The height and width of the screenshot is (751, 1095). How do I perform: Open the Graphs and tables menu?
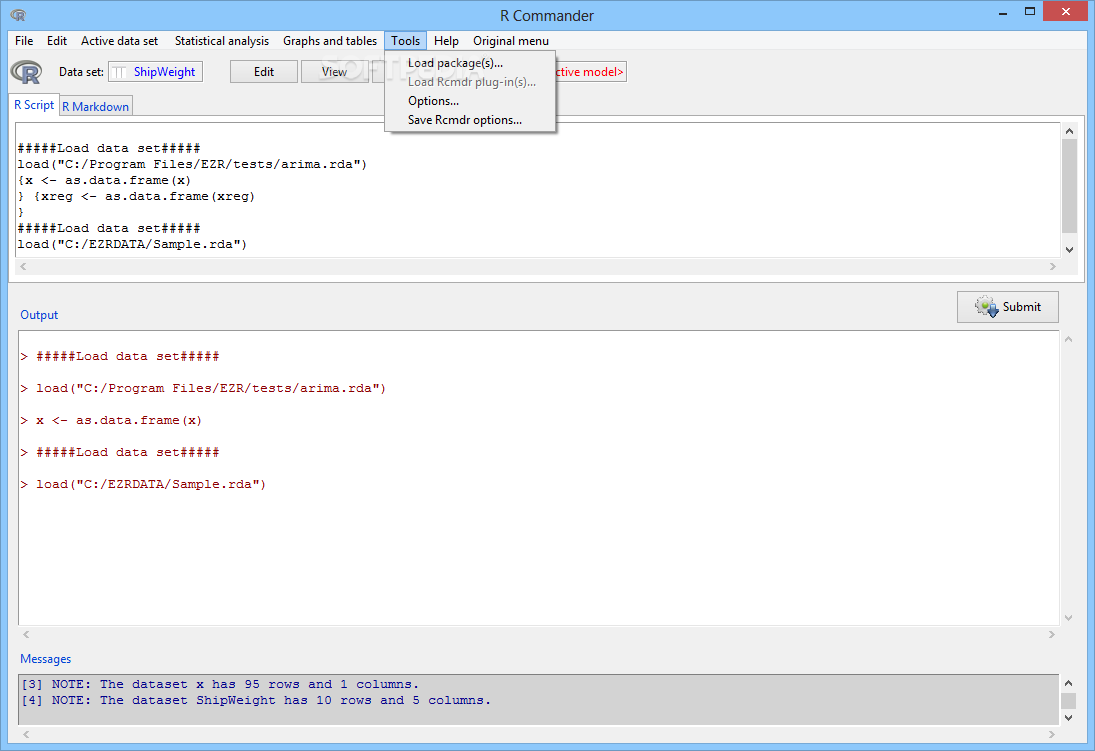330,41
